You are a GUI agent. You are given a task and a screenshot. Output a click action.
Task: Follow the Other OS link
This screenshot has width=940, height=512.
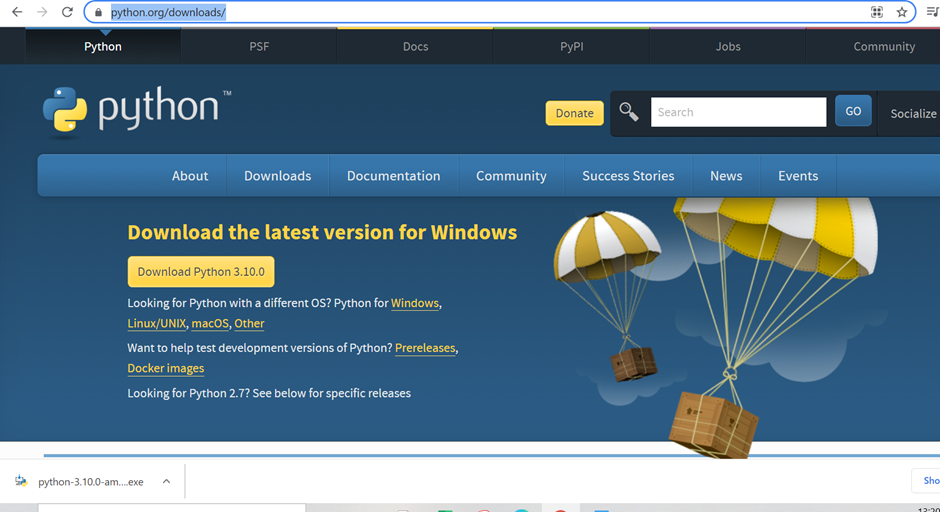(249, 324)
